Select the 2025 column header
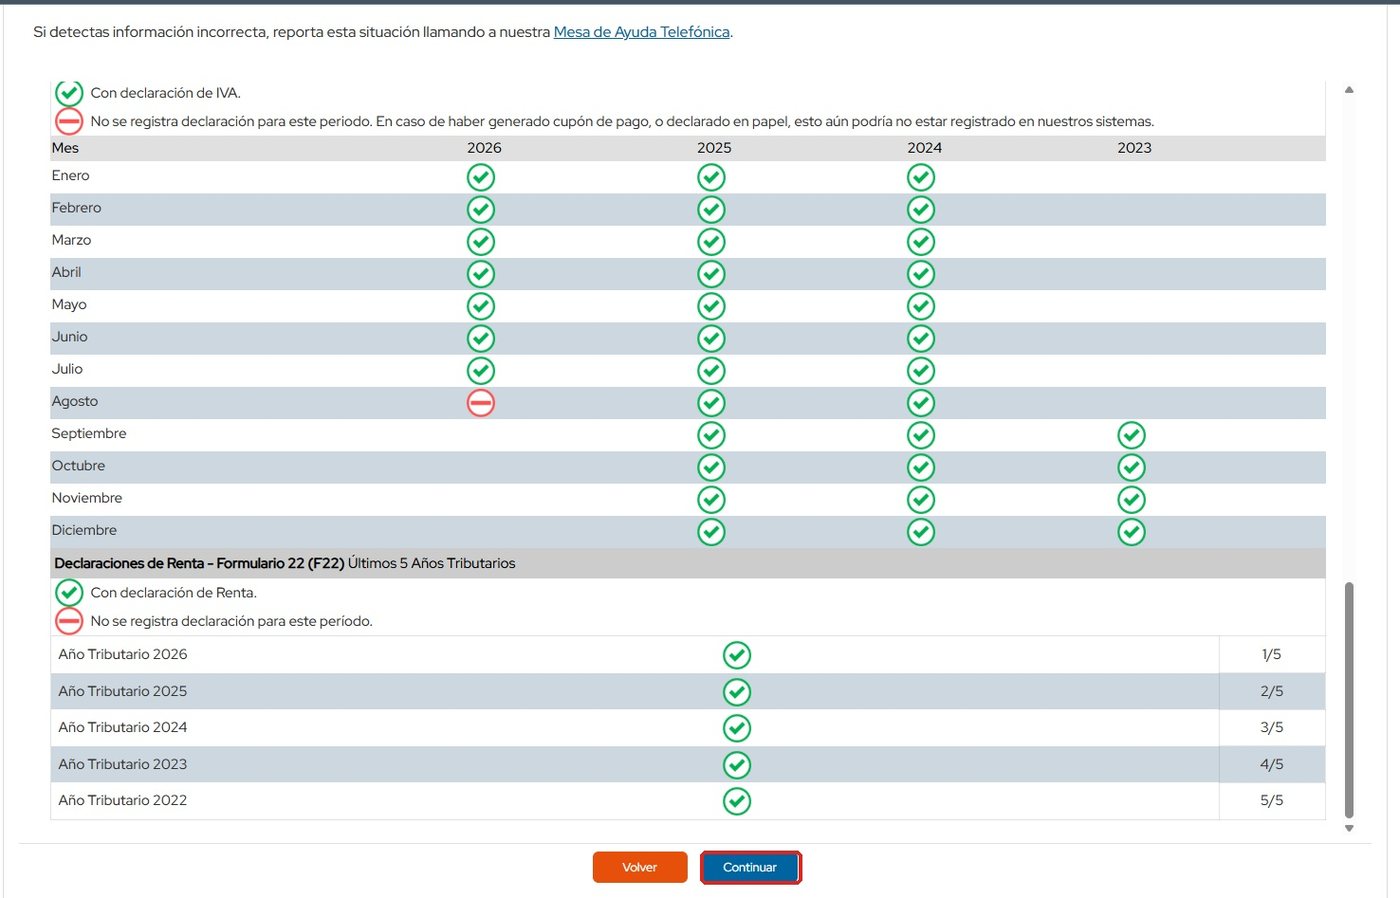The height and width of the screenshot is (898, 1400). tap(714, 148)
